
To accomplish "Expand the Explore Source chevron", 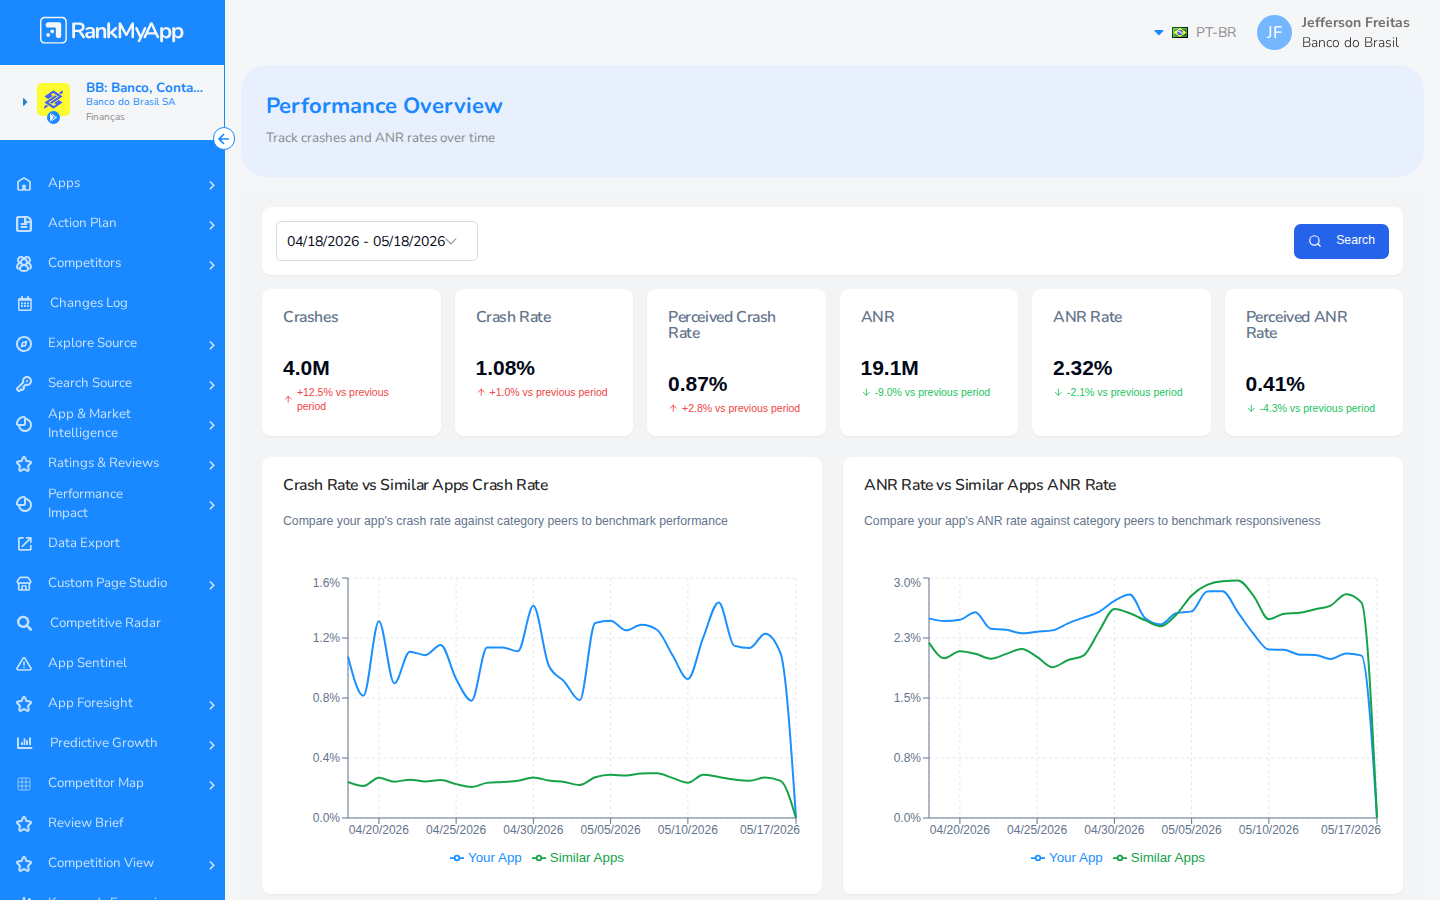I will click(x=212, y=345).
